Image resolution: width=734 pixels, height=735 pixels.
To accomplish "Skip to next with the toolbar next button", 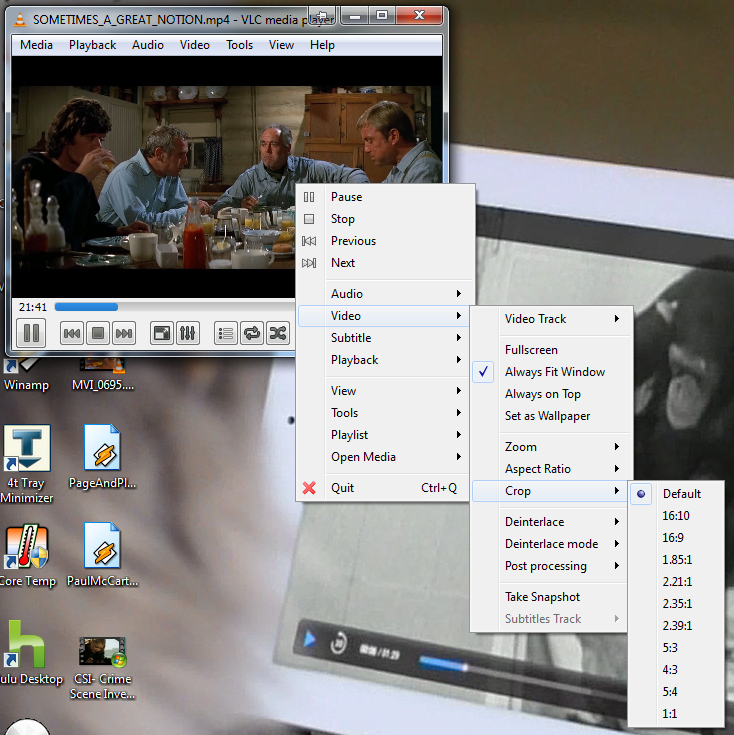I will (124, 333).
